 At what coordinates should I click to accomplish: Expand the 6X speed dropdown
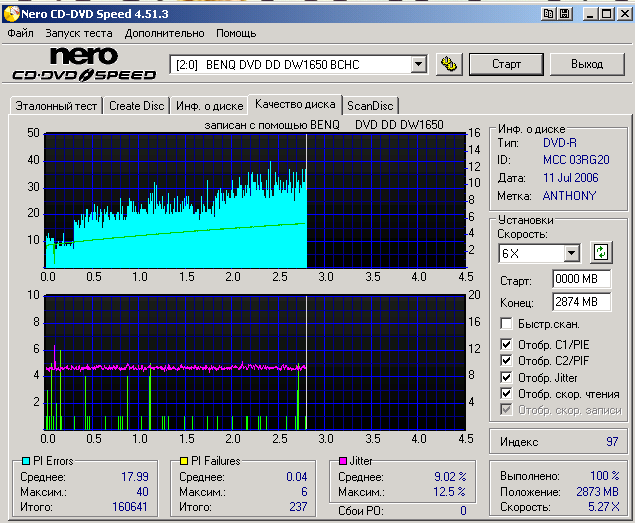pyautogui.click(x=571, y=254)
